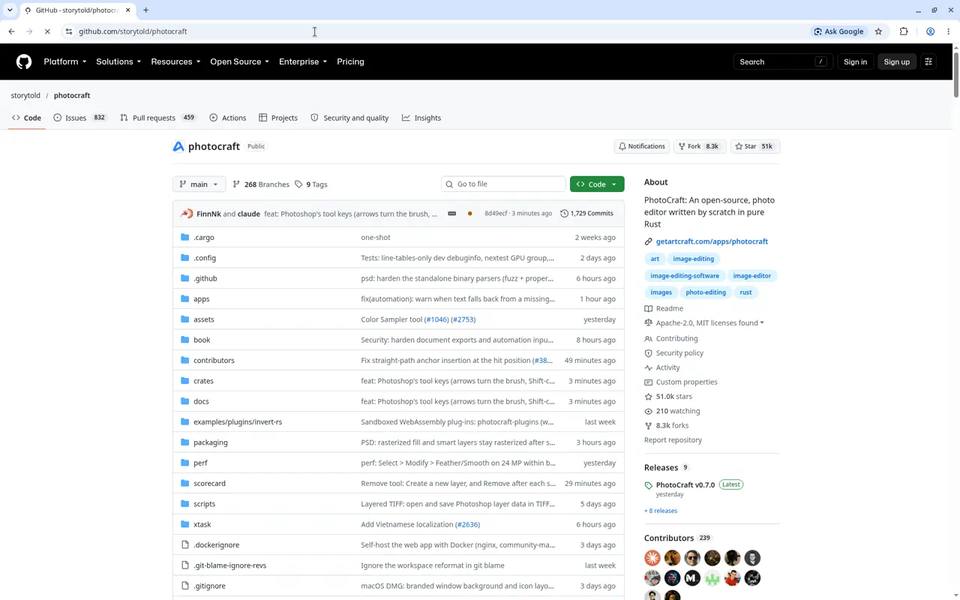Viewport: 960px width, 600px height.
Task: Switch to the Actions tab
Action: [228, 118]
